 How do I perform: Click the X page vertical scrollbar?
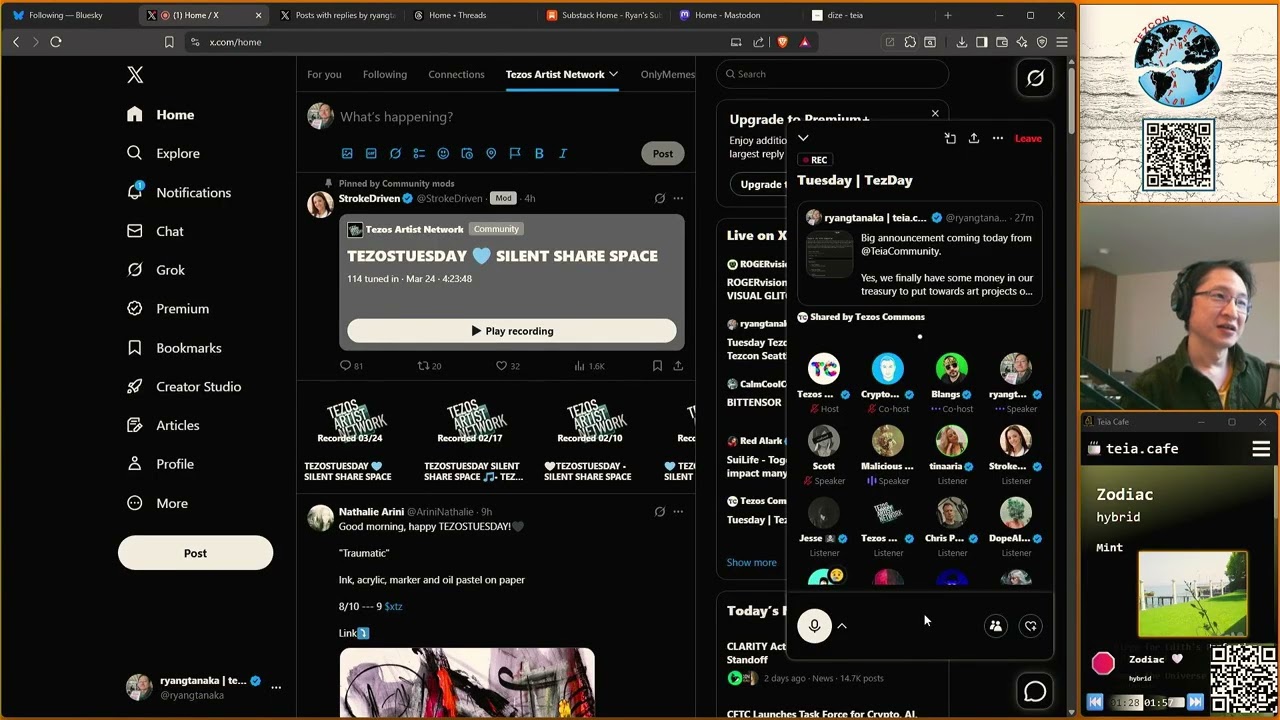[1072, 100]
